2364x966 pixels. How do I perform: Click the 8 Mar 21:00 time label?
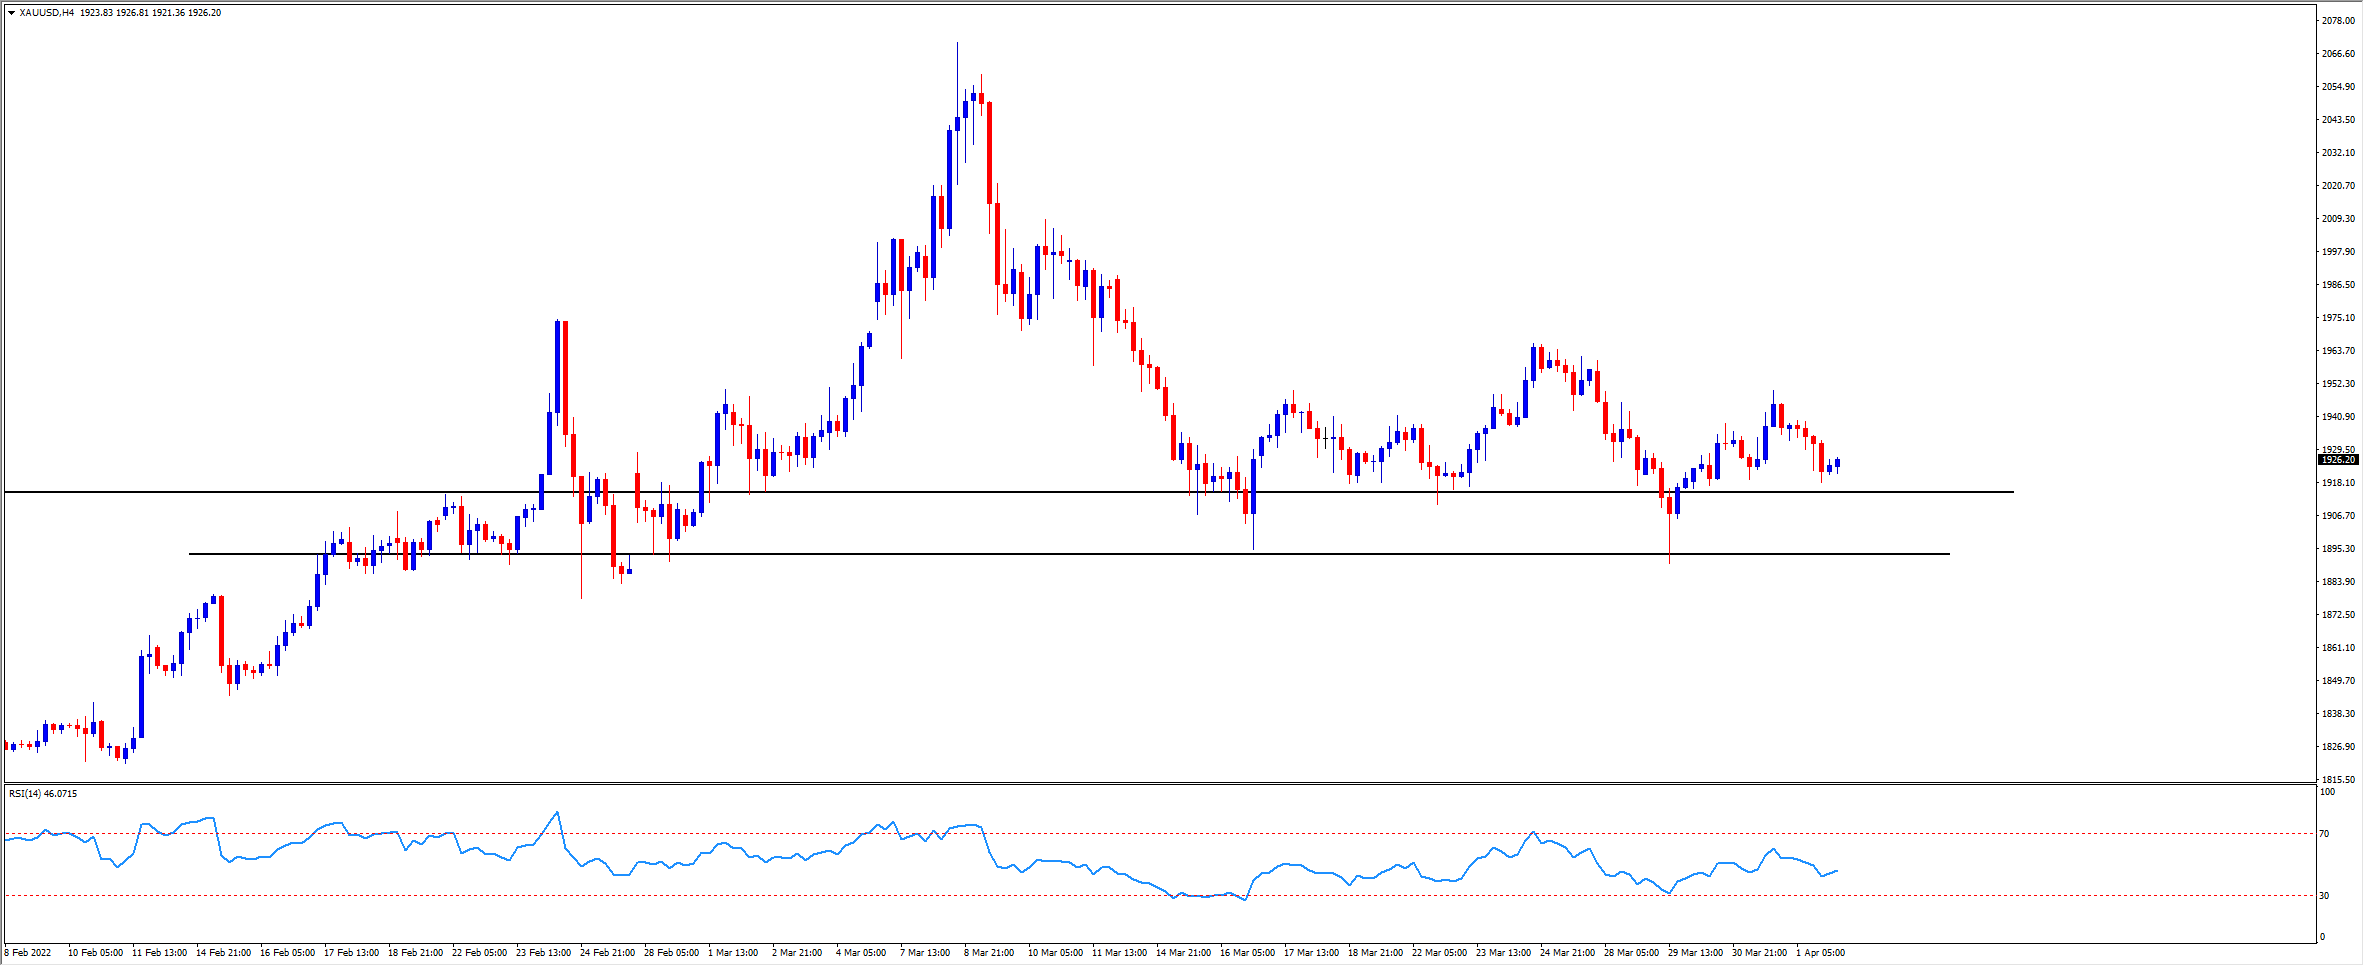(x=989, y=953)
